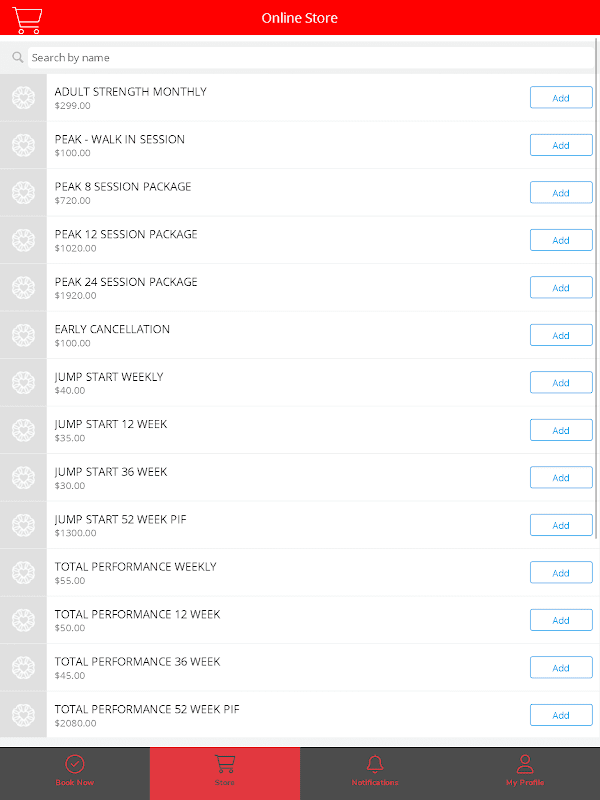The width and height of the screenshot is (600, 800).
Task: Select Adult Strength Monthly product thumbnail
Action: click(23, 97)
